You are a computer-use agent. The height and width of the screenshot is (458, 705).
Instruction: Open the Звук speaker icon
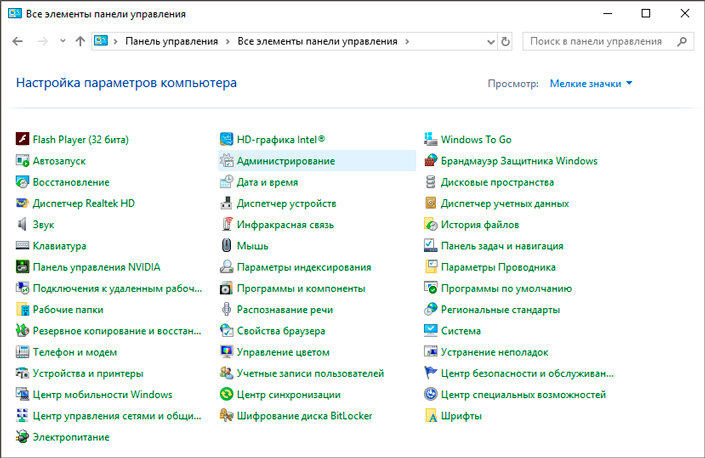pyautogui.click(x=22, y=224)
